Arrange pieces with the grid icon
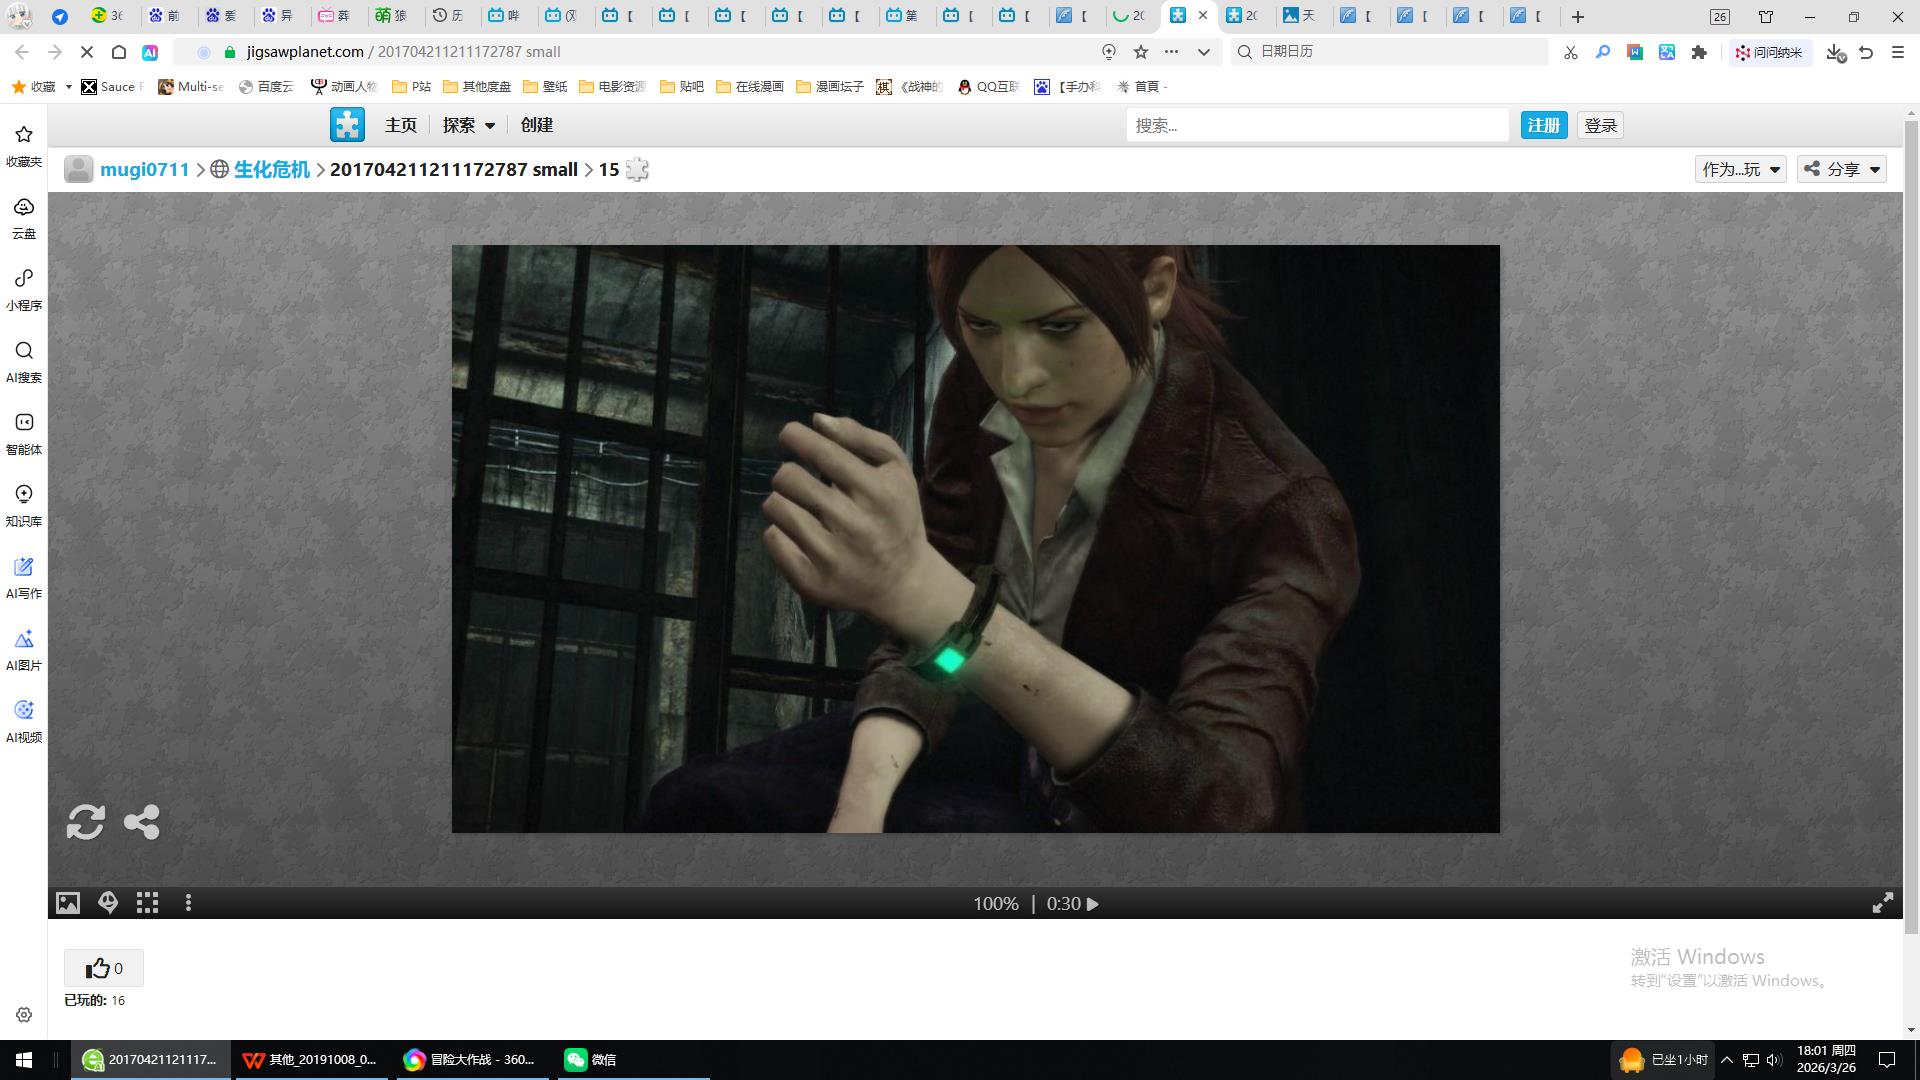The width and height of the screenshot is (1920, 1080). pos(148,903)
